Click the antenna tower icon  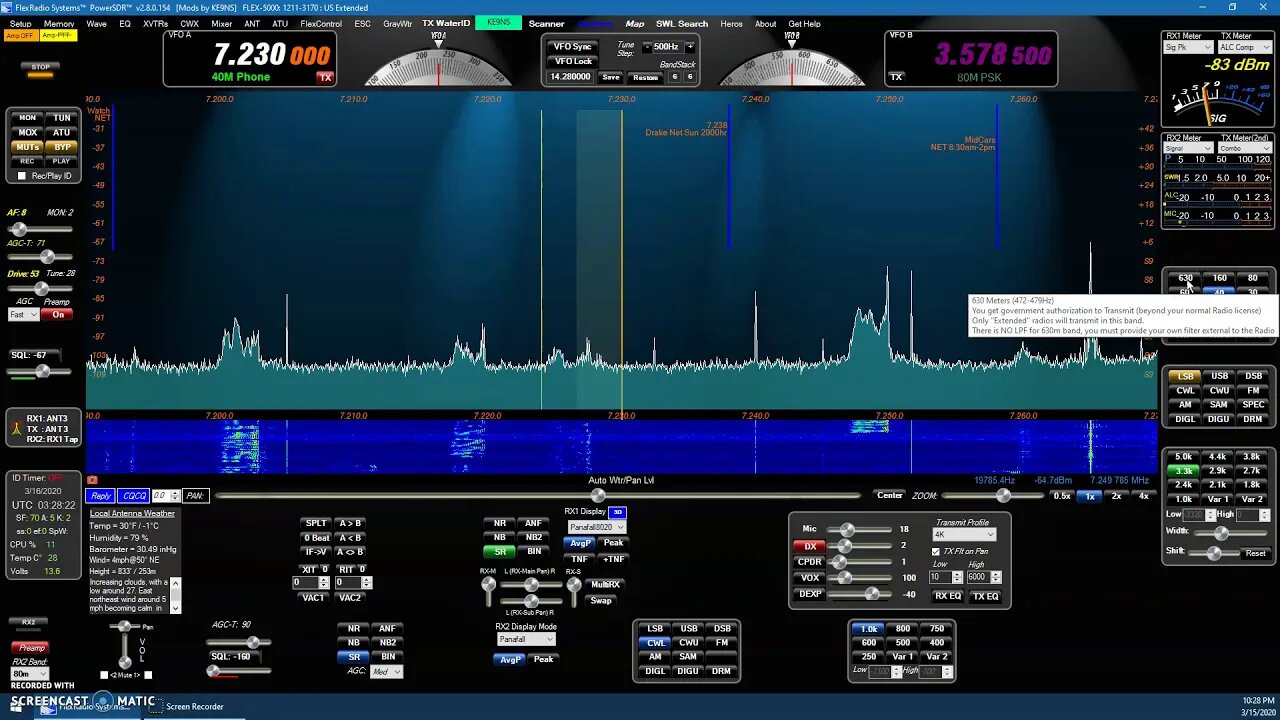[x=15, y=429]
